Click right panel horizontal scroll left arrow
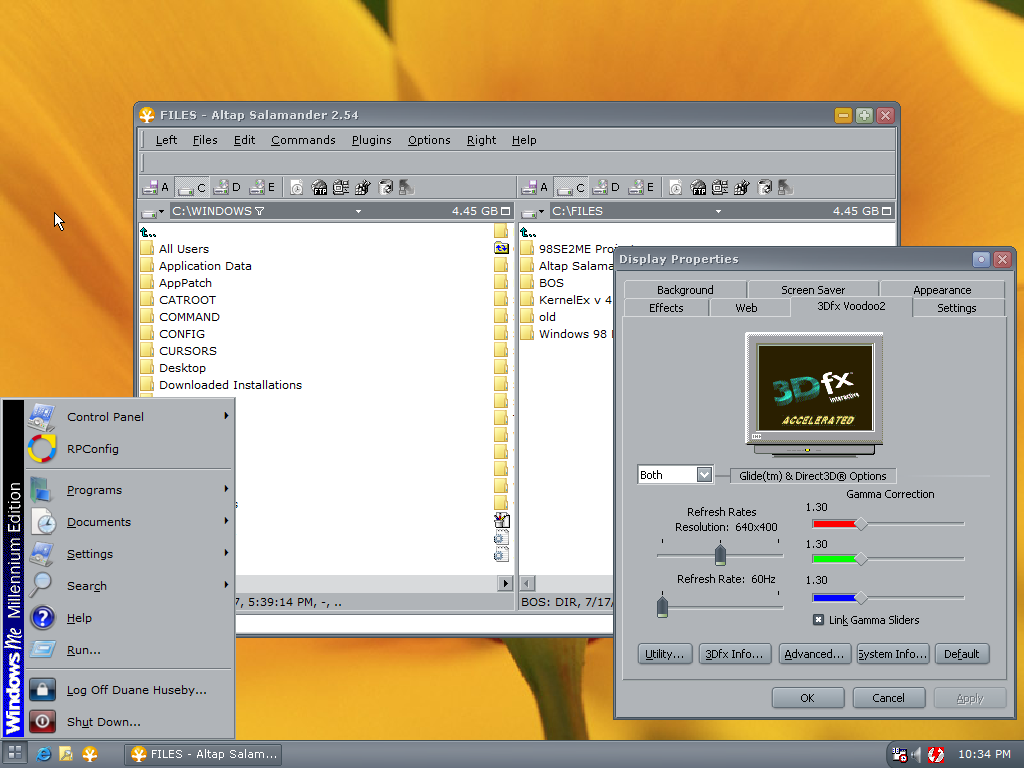This screenshot has height=768, width=1024. tap(528, 583)
